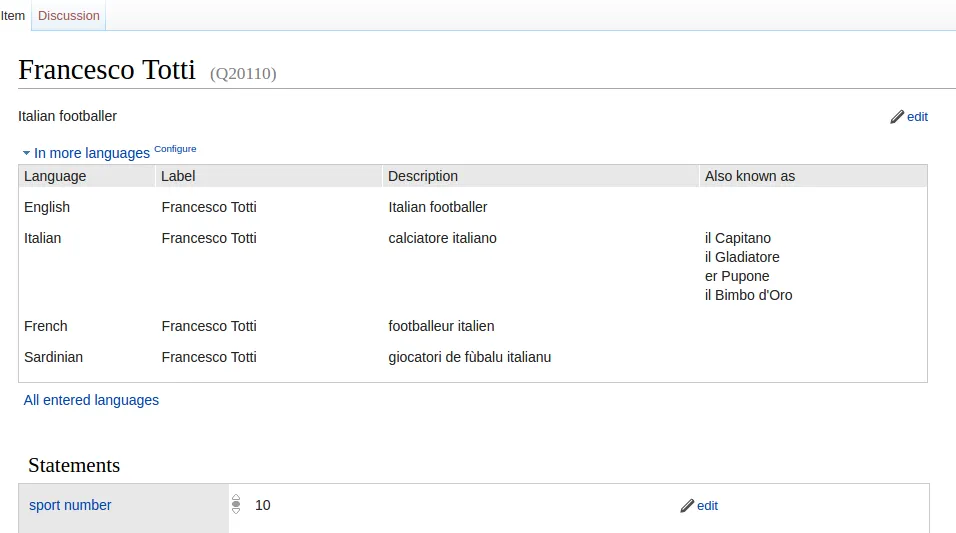Select the Sardinian language row cell

coord(54,357)
